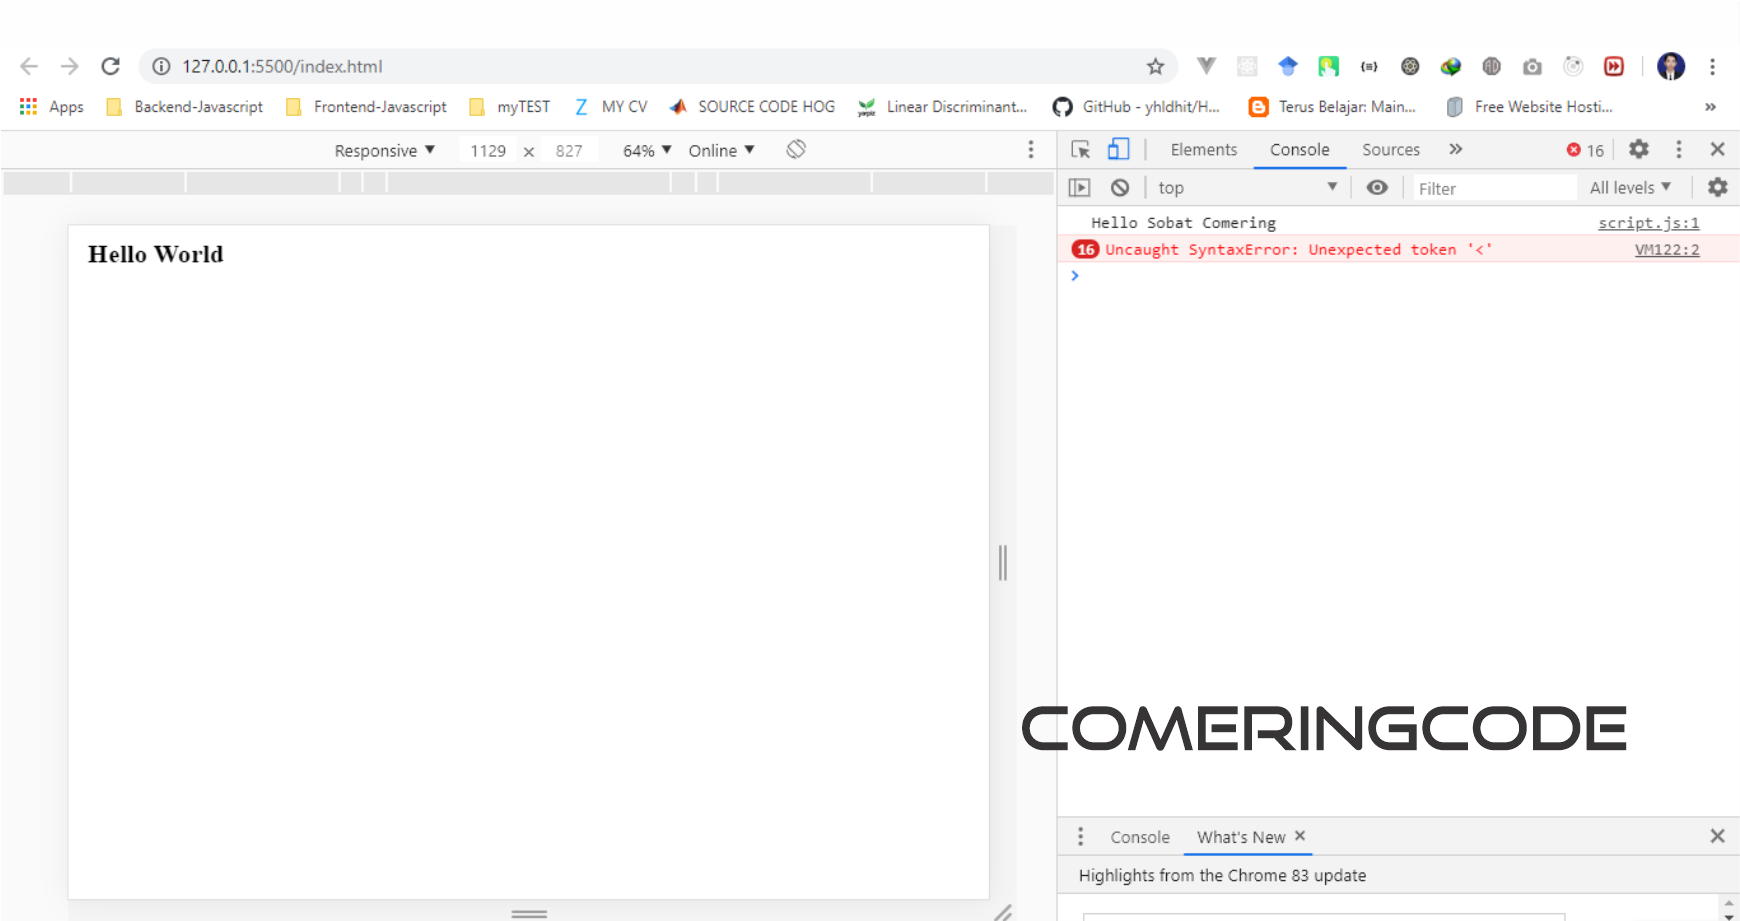Open device toolbar more options dots

point(1031,149)
